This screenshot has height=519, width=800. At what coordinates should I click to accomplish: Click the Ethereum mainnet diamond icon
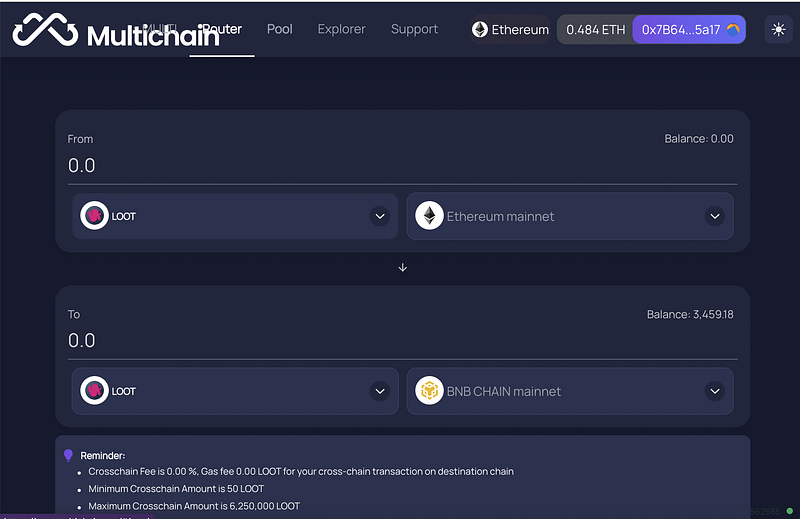pos(429,216)
